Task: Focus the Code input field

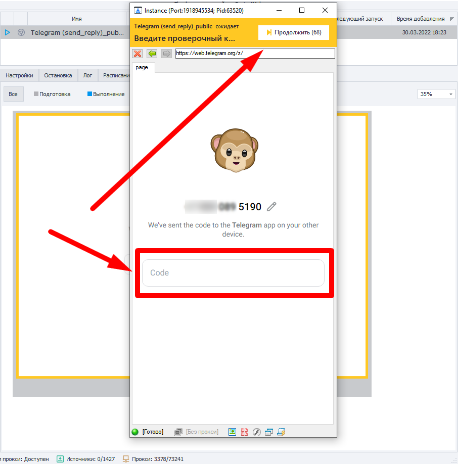Action: click(233, 273)
